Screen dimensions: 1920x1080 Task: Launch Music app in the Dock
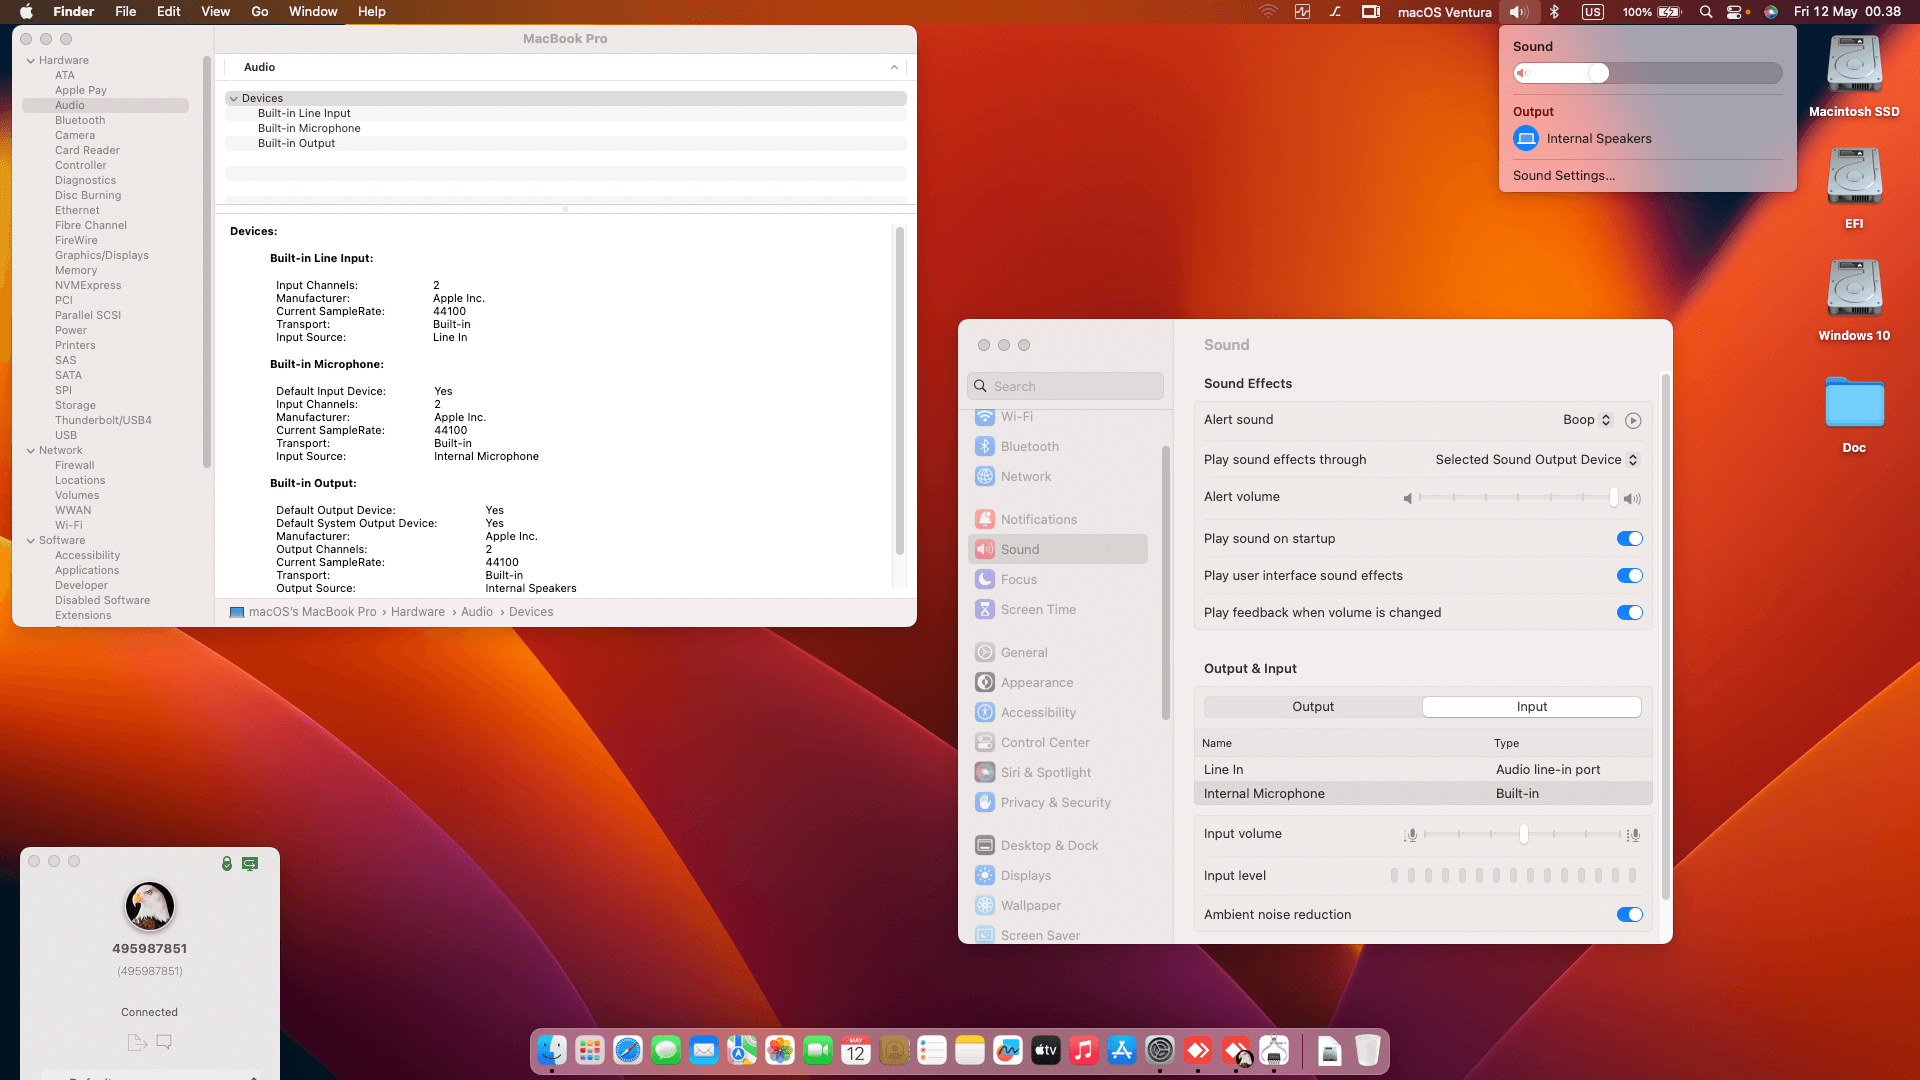coord(1084,1050)
